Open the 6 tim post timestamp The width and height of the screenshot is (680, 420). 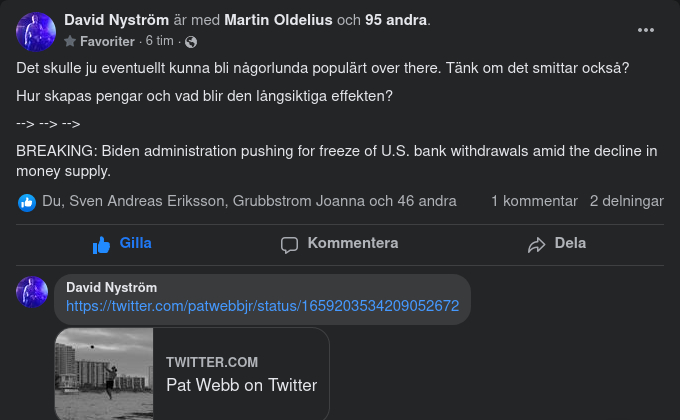pos(161,42)
